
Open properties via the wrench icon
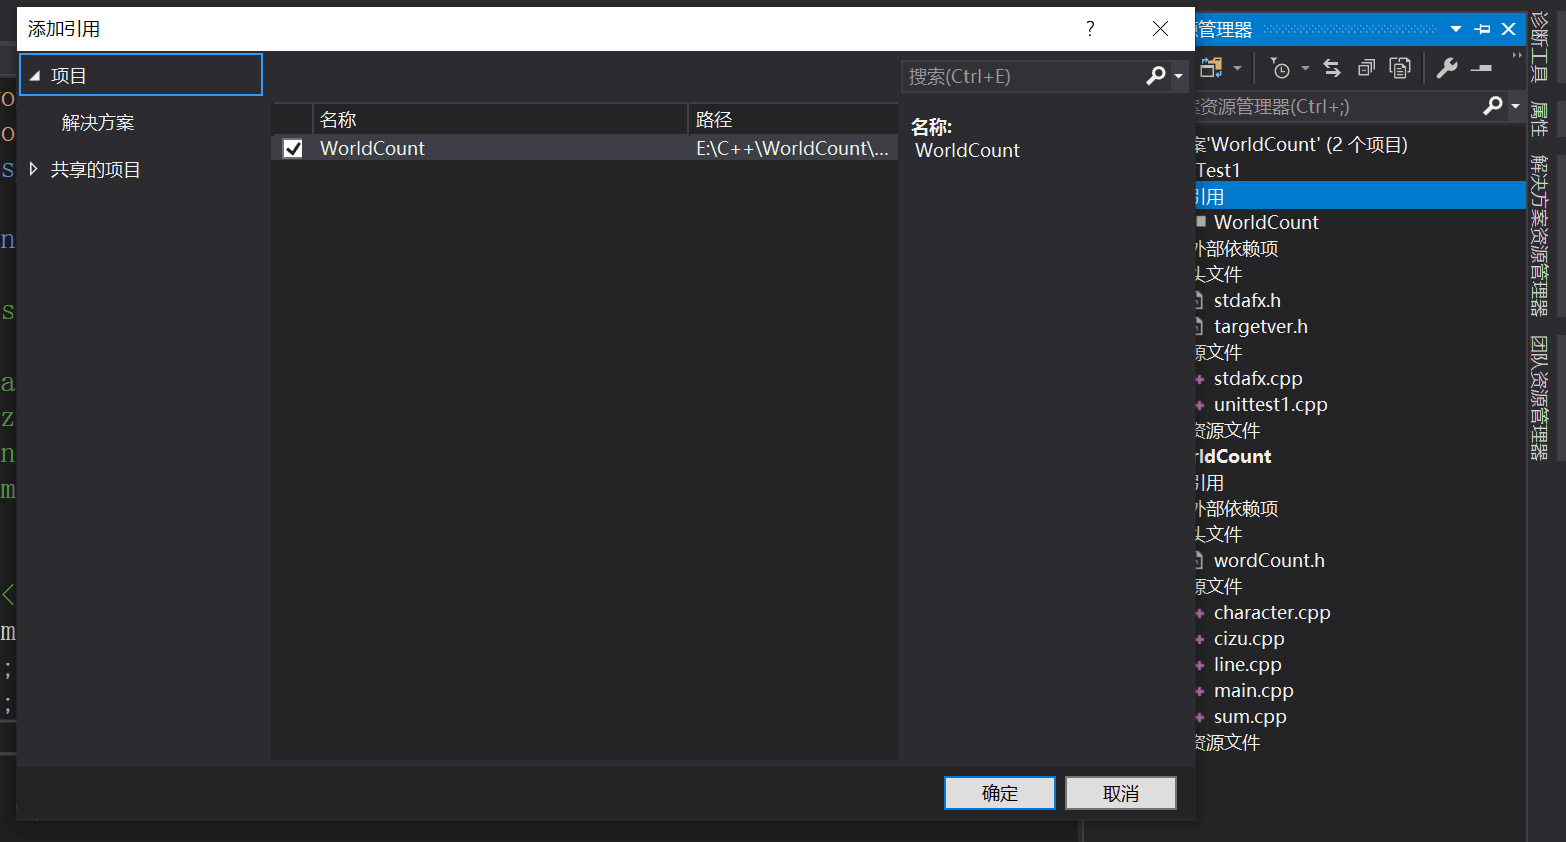tap(1447, 68)
